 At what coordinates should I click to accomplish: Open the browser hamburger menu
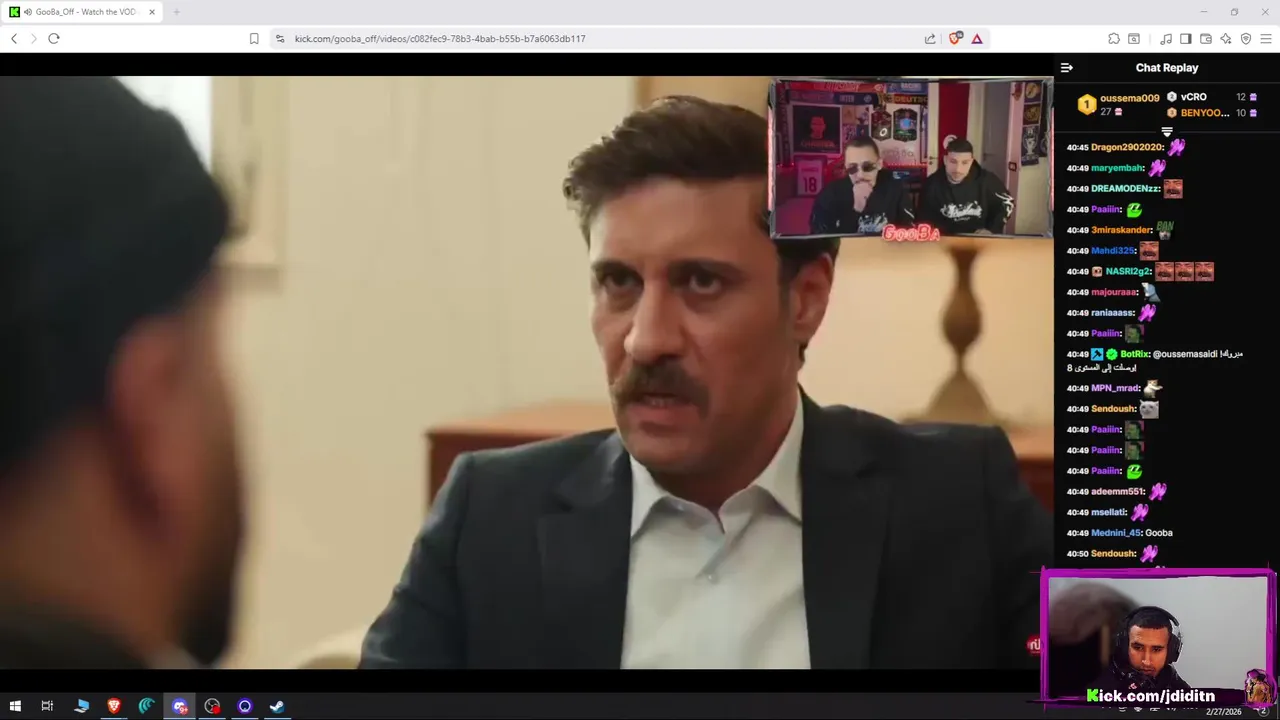[1266, 38]
